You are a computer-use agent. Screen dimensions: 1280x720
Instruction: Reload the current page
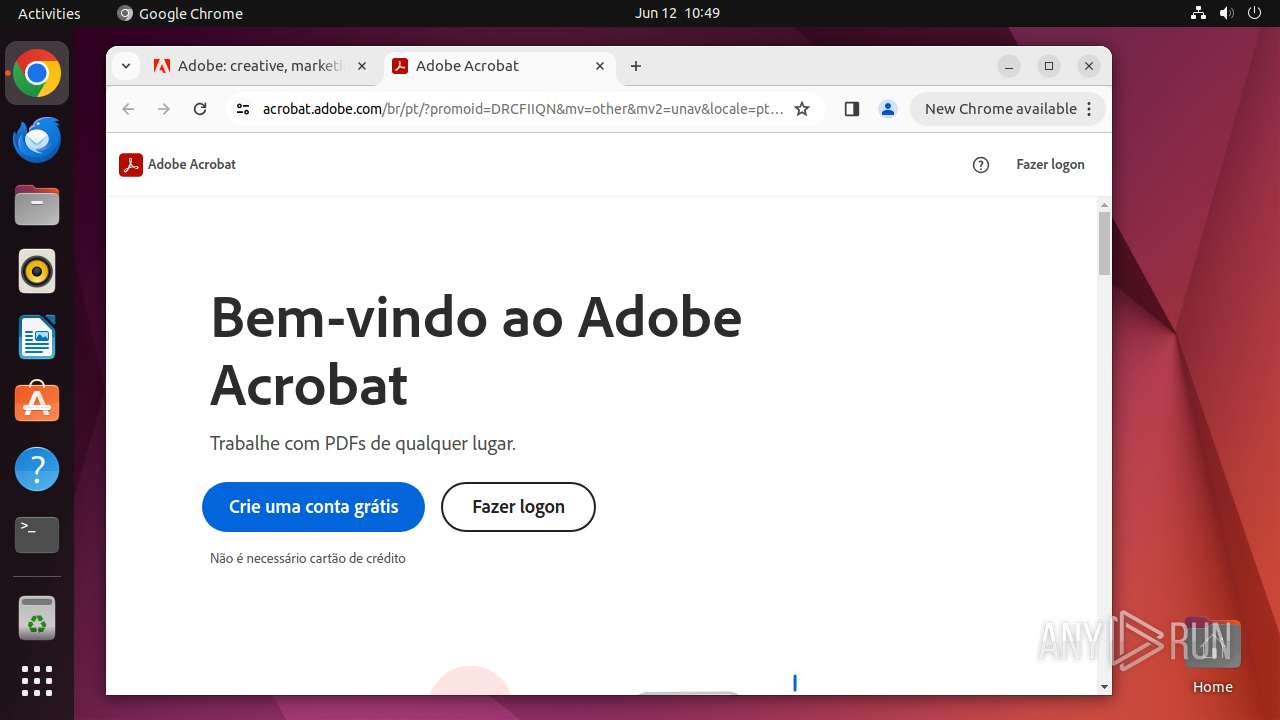[x=200, y=109]
